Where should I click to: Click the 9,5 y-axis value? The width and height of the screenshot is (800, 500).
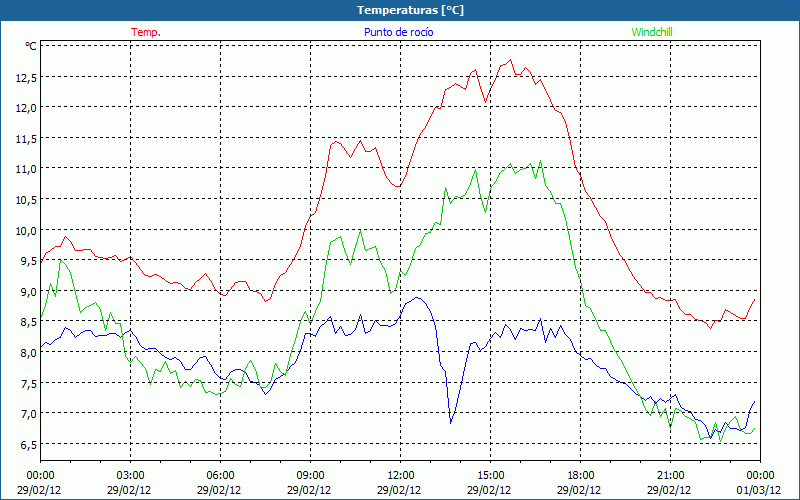point(28,261)
